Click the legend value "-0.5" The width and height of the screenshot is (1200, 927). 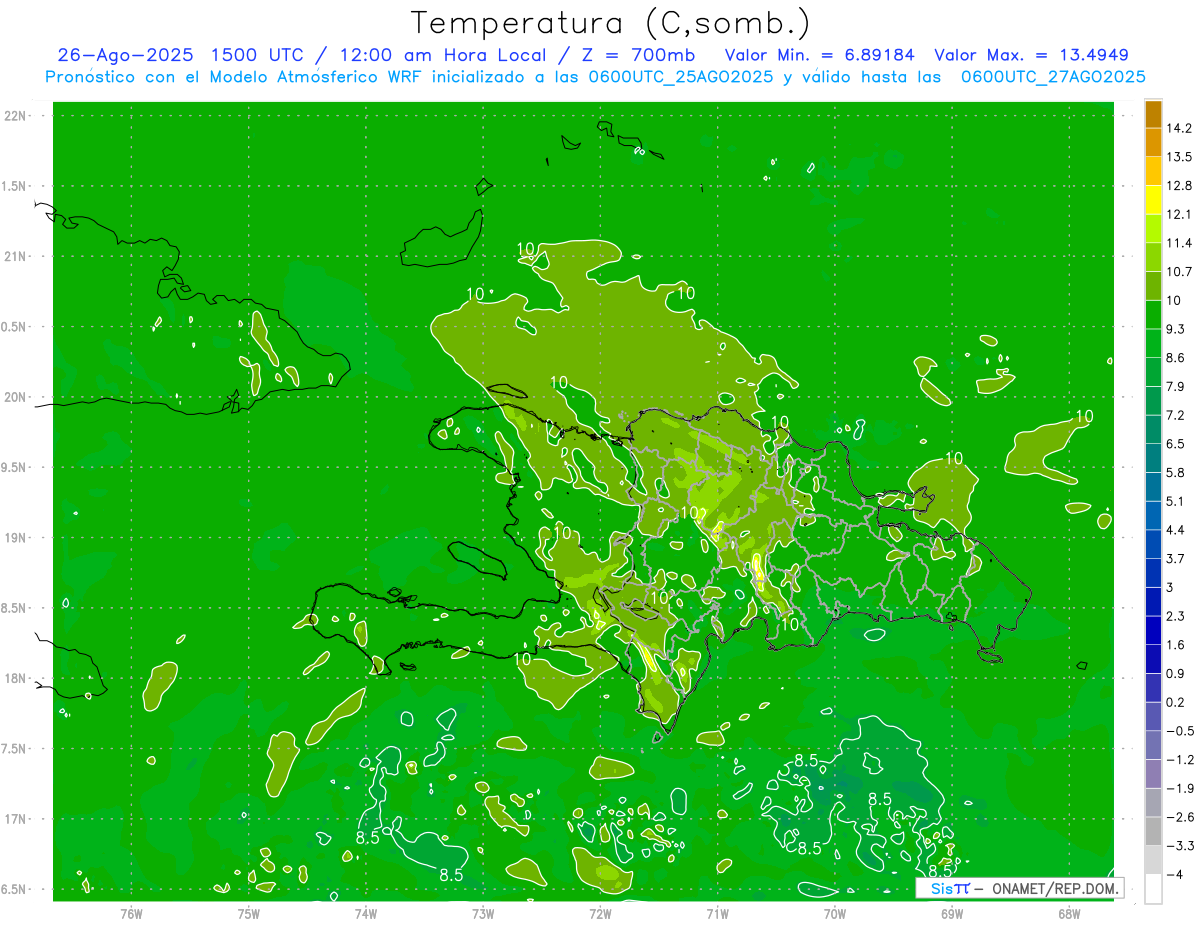[1180, 731]
